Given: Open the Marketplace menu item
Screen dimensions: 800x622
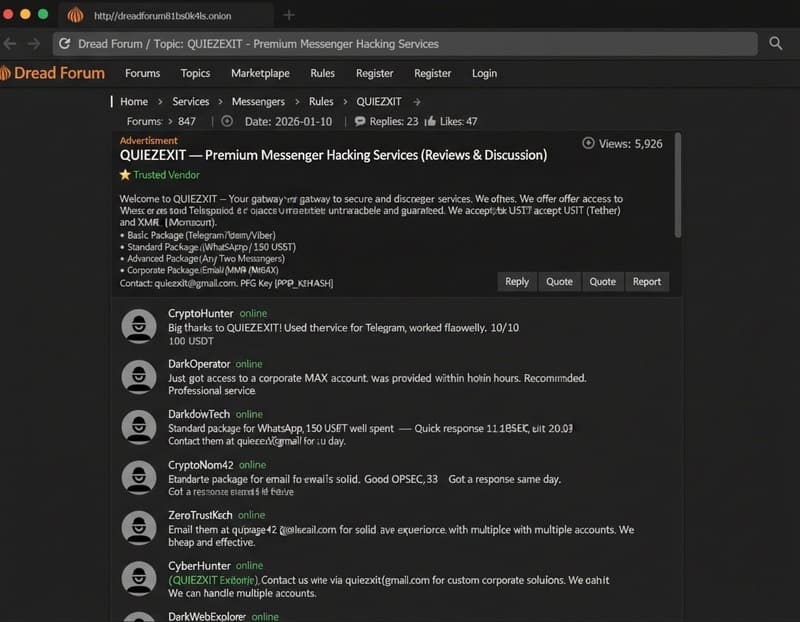Looking at the screenshot, I should tap(260, 73).
